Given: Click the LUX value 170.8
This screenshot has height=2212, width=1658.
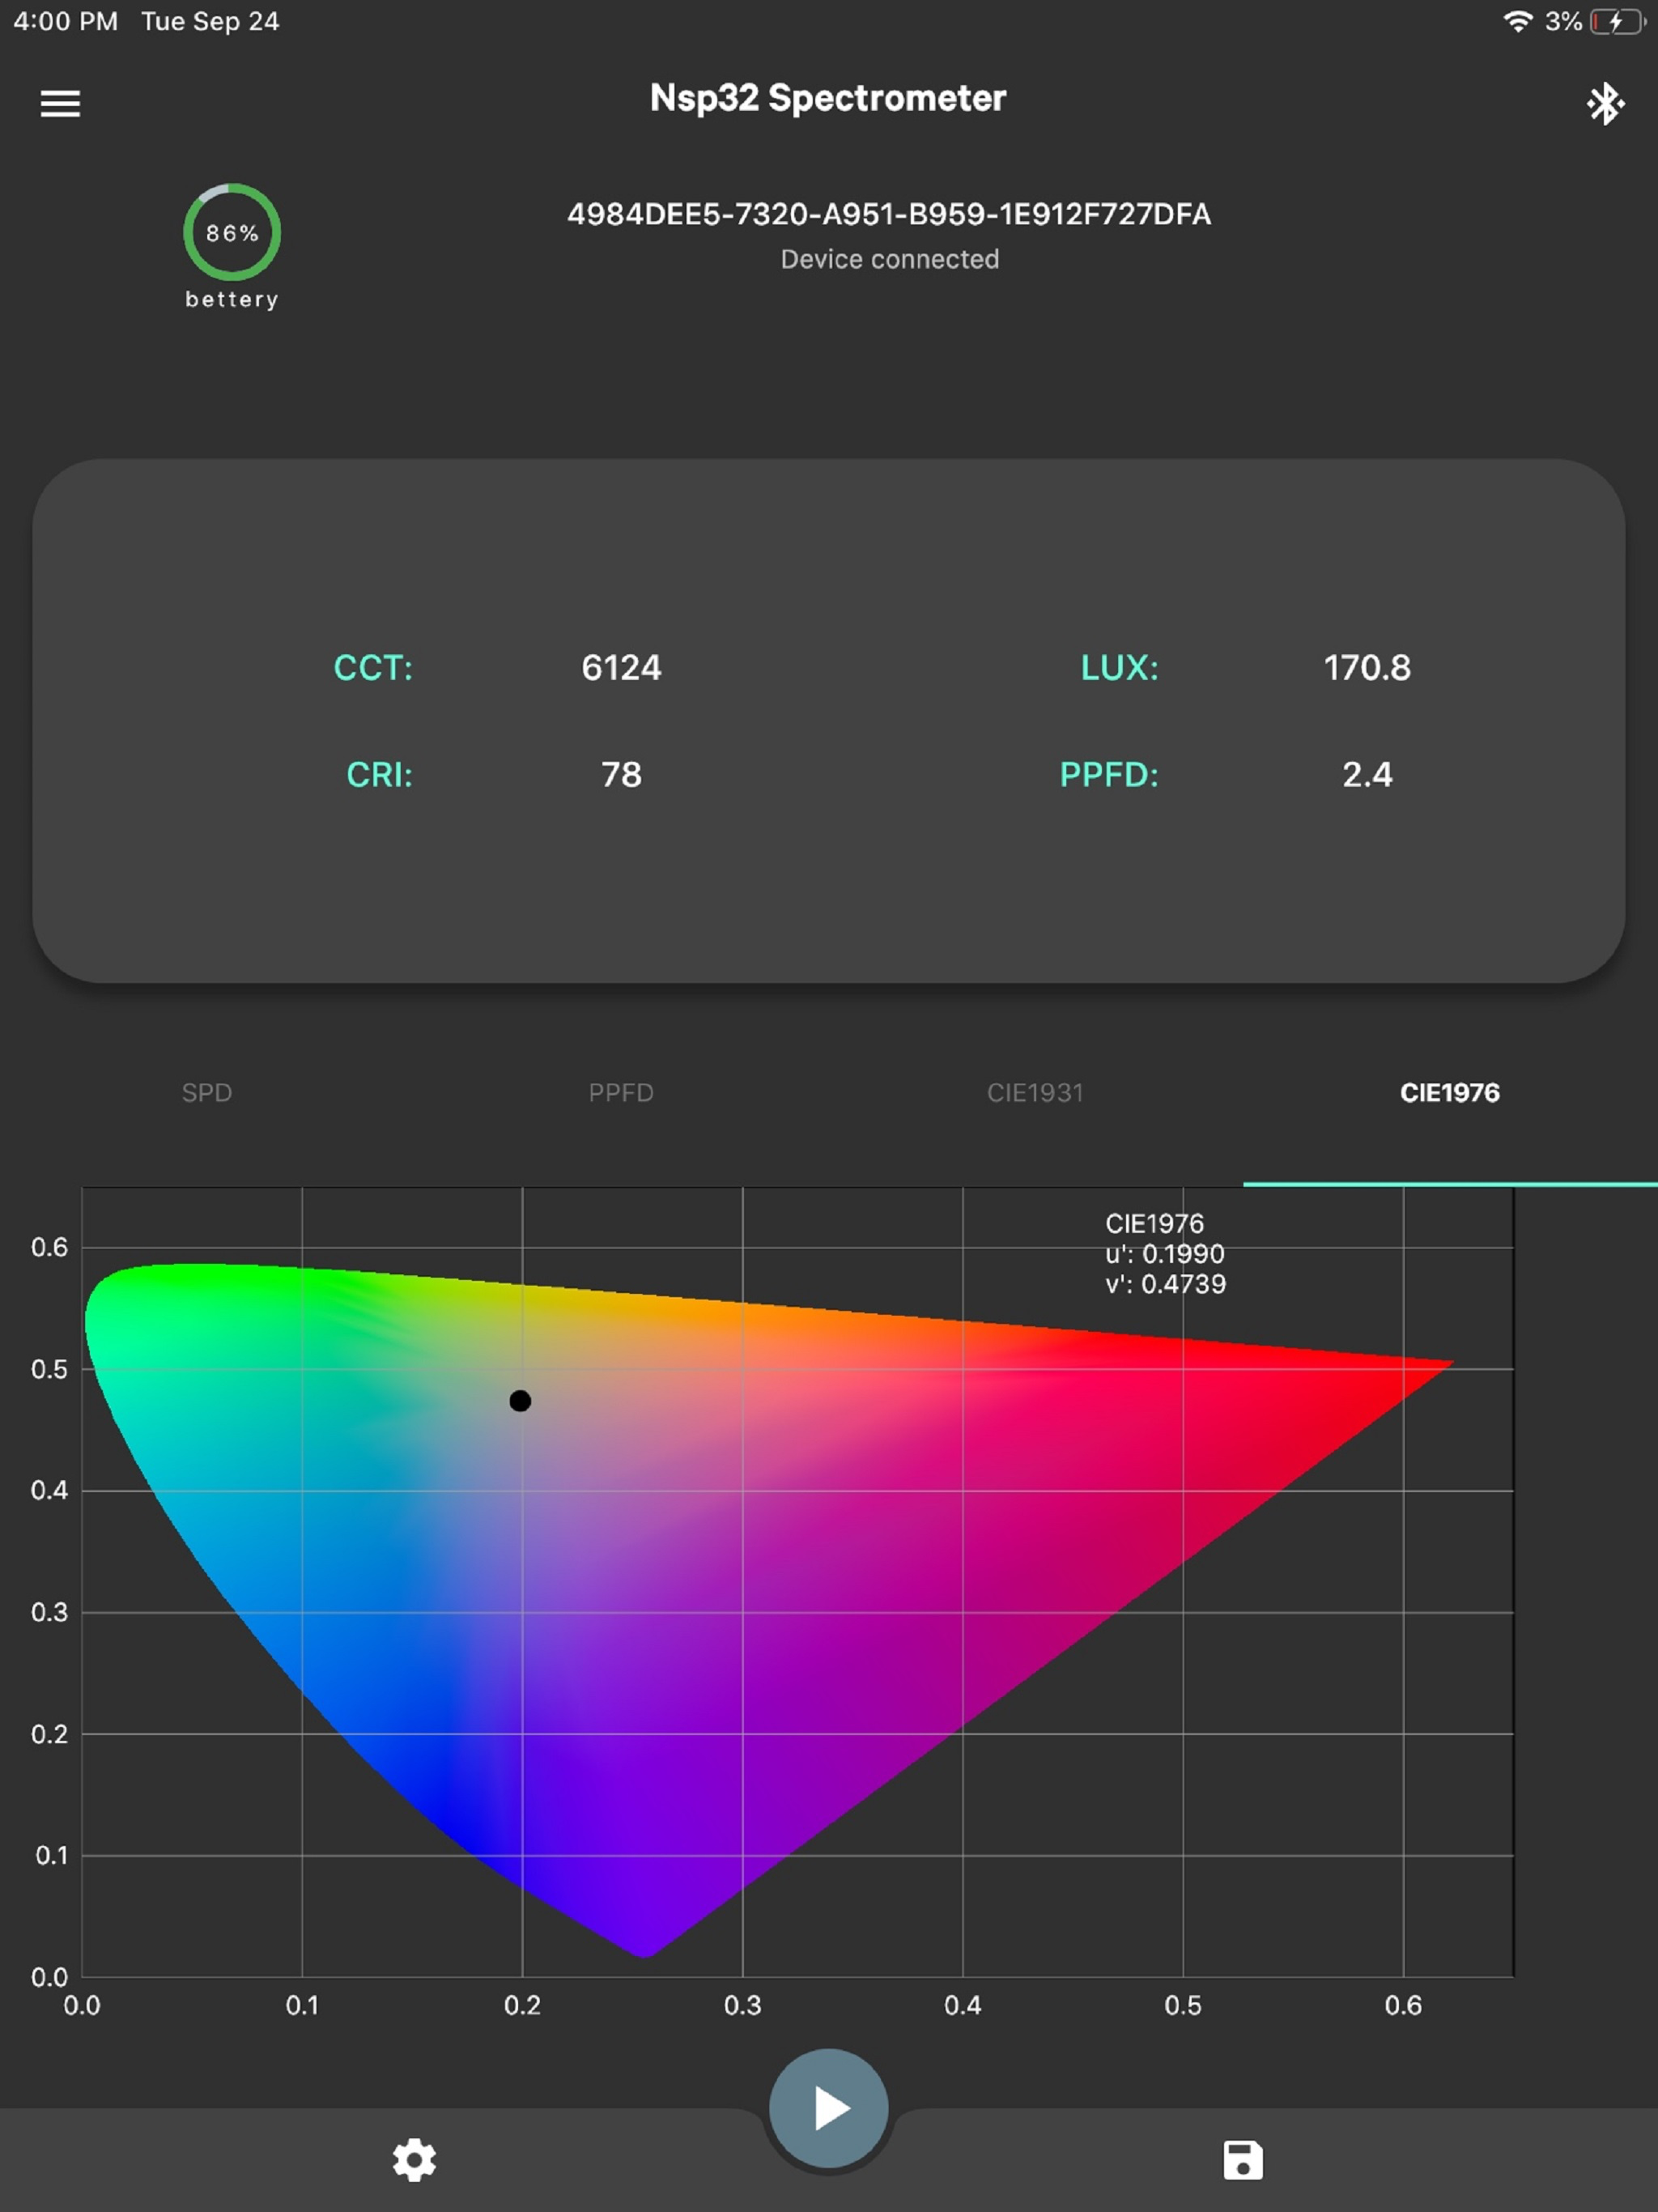Looking at the screenshot, I should pos(1367,667).
